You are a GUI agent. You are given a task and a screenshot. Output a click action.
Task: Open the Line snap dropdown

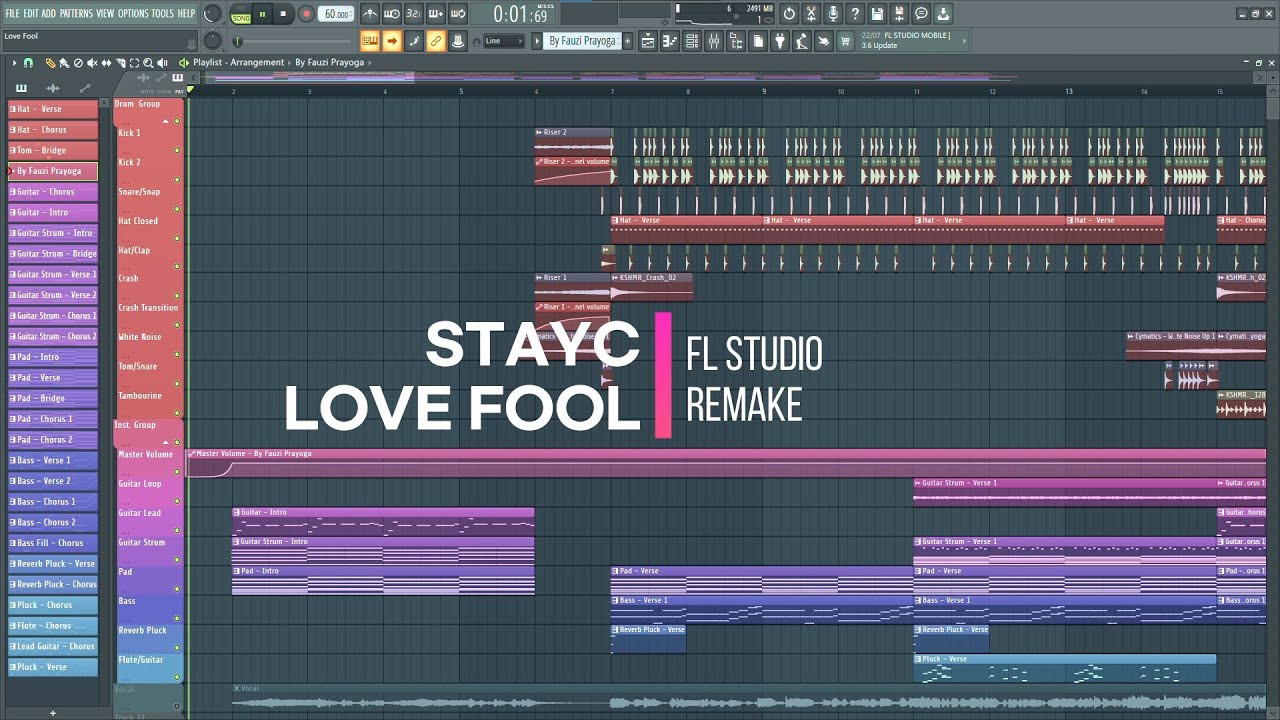click(503, 41)
